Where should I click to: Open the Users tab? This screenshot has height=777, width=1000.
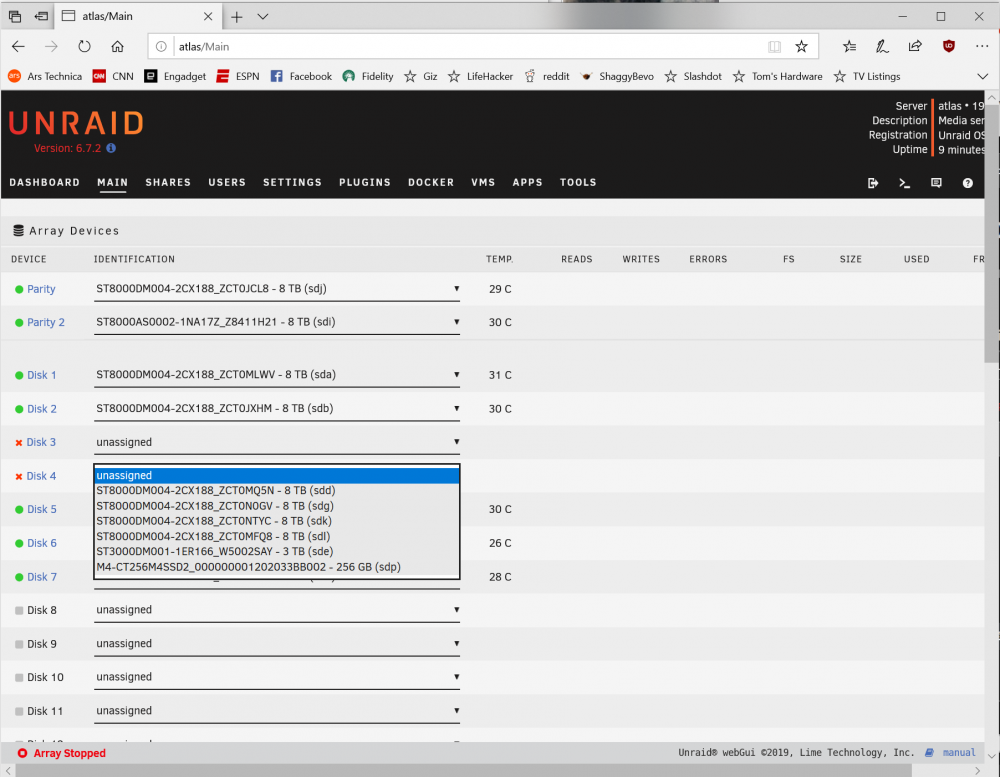click(x=227, y=182)
